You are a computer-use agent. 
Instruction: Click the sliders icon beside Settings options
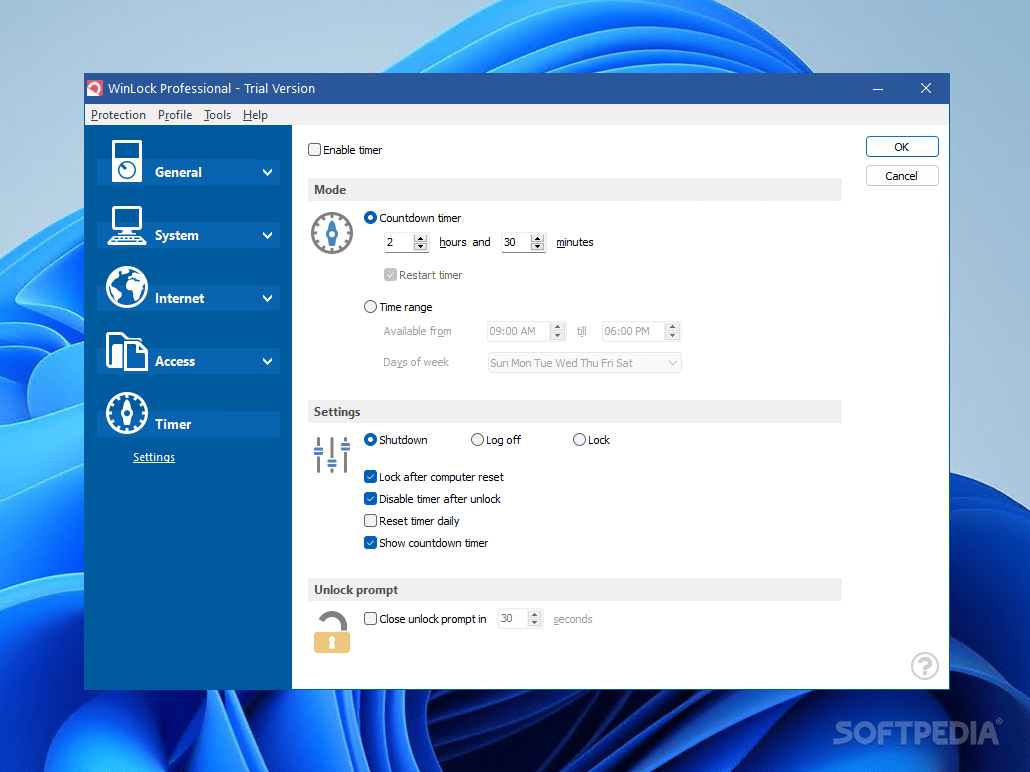tap(332, 455)
